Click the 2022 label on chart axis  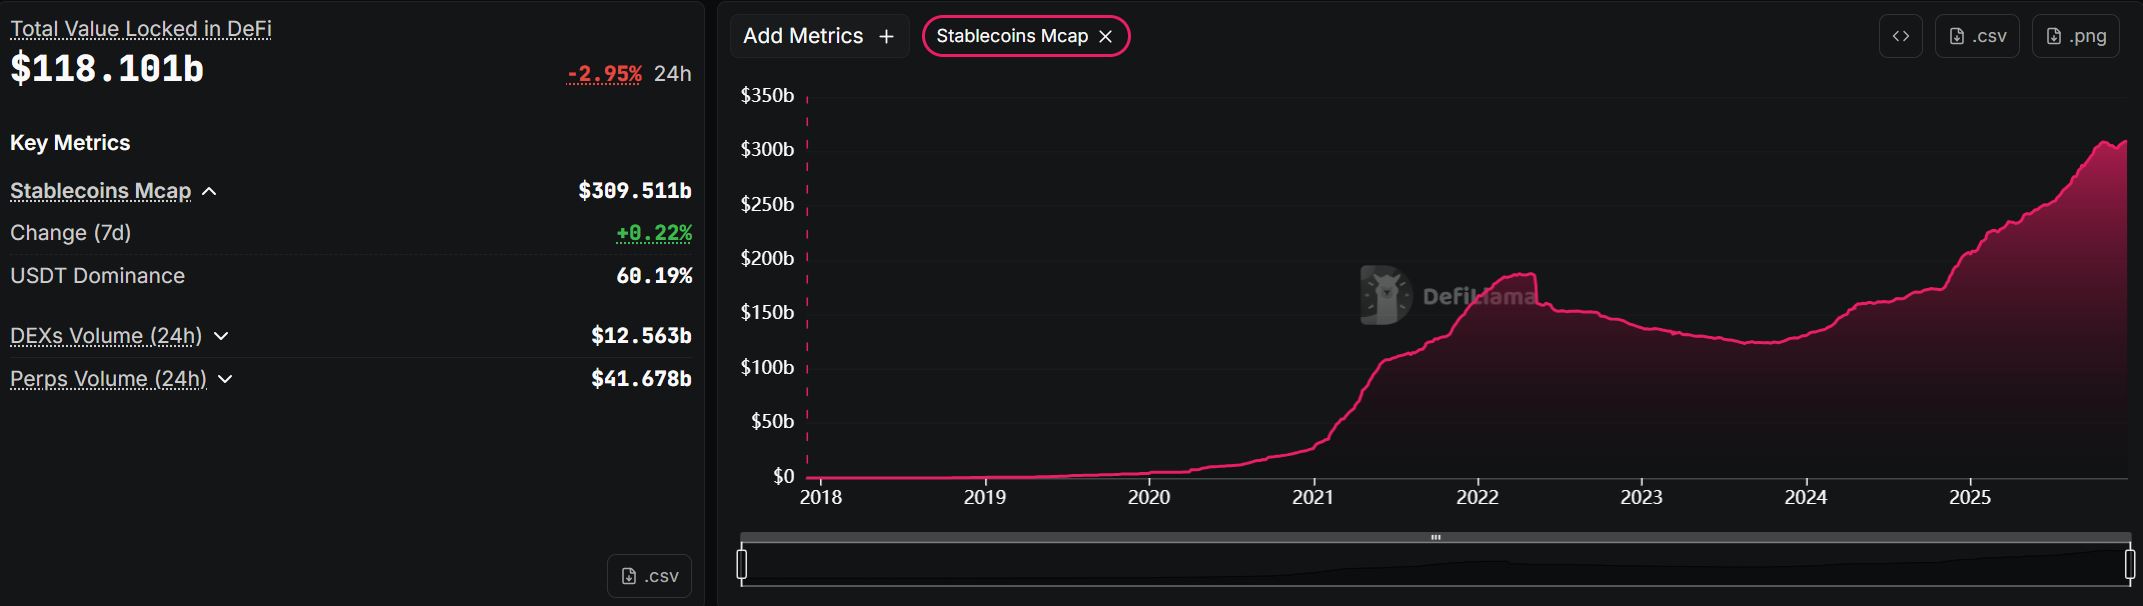[1476, 497]
